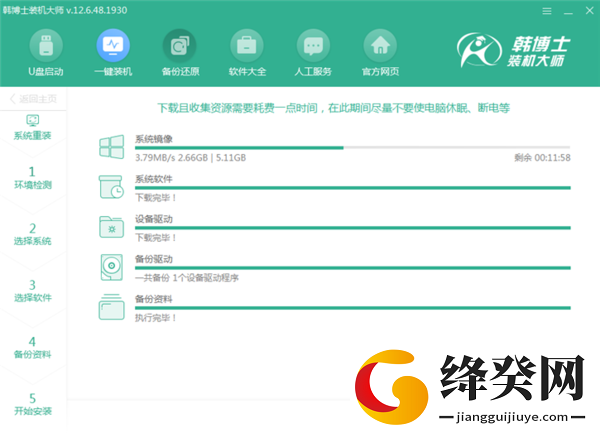Select step 1 环境检测
Image resolution: width=600 pixels, height=433 pixels.
[33, 178]
